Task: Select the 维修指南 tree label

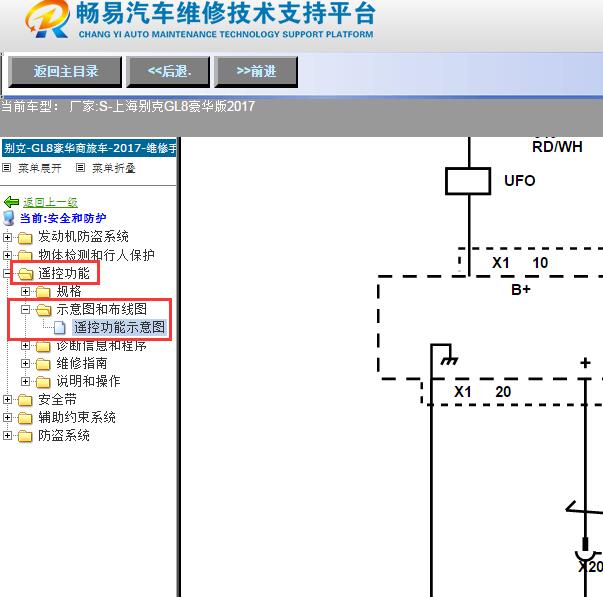Action: coord(82,363)
